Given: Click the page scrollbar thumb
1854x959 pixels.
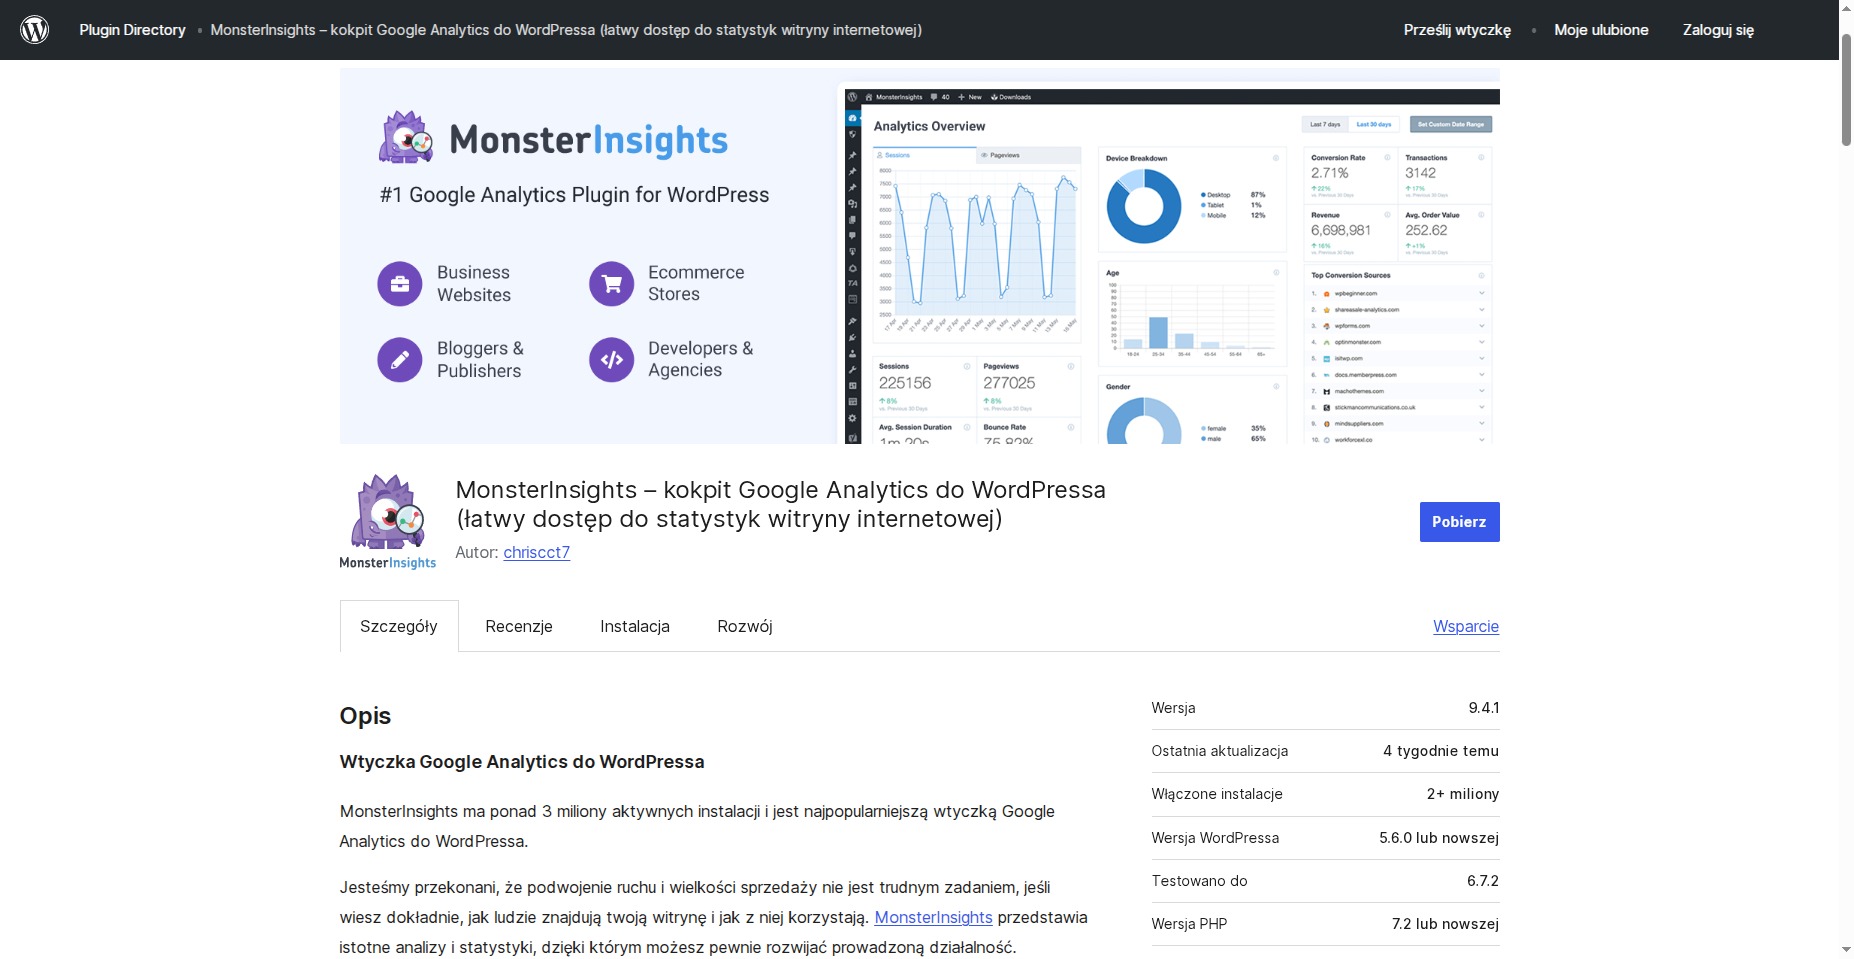Looking at the screenshot, I should [x=1846, y=90].
